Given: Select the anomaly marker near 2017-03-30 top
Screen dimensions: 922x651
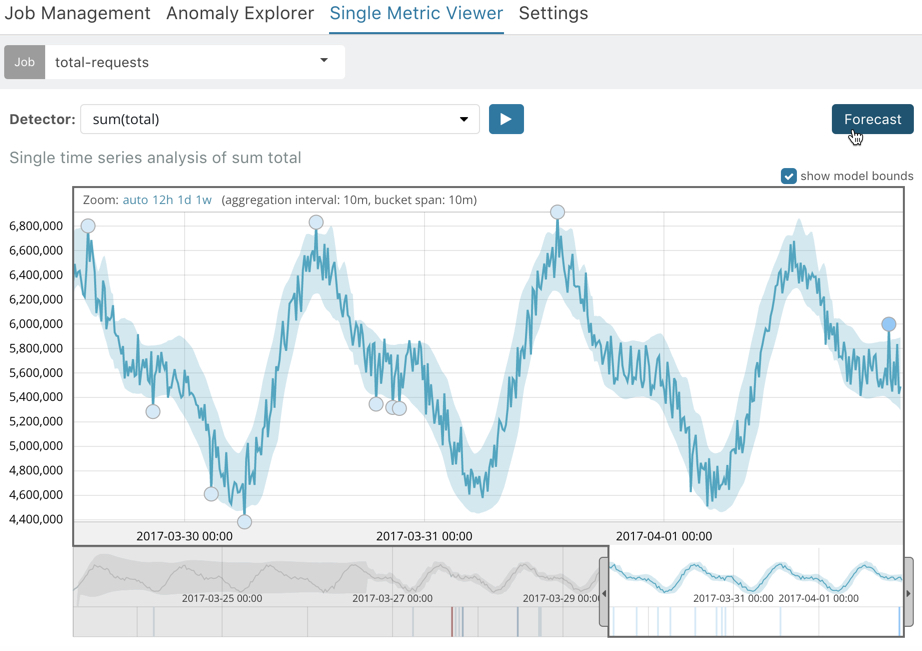Looking at the screenshot, I should click(87, 226).
